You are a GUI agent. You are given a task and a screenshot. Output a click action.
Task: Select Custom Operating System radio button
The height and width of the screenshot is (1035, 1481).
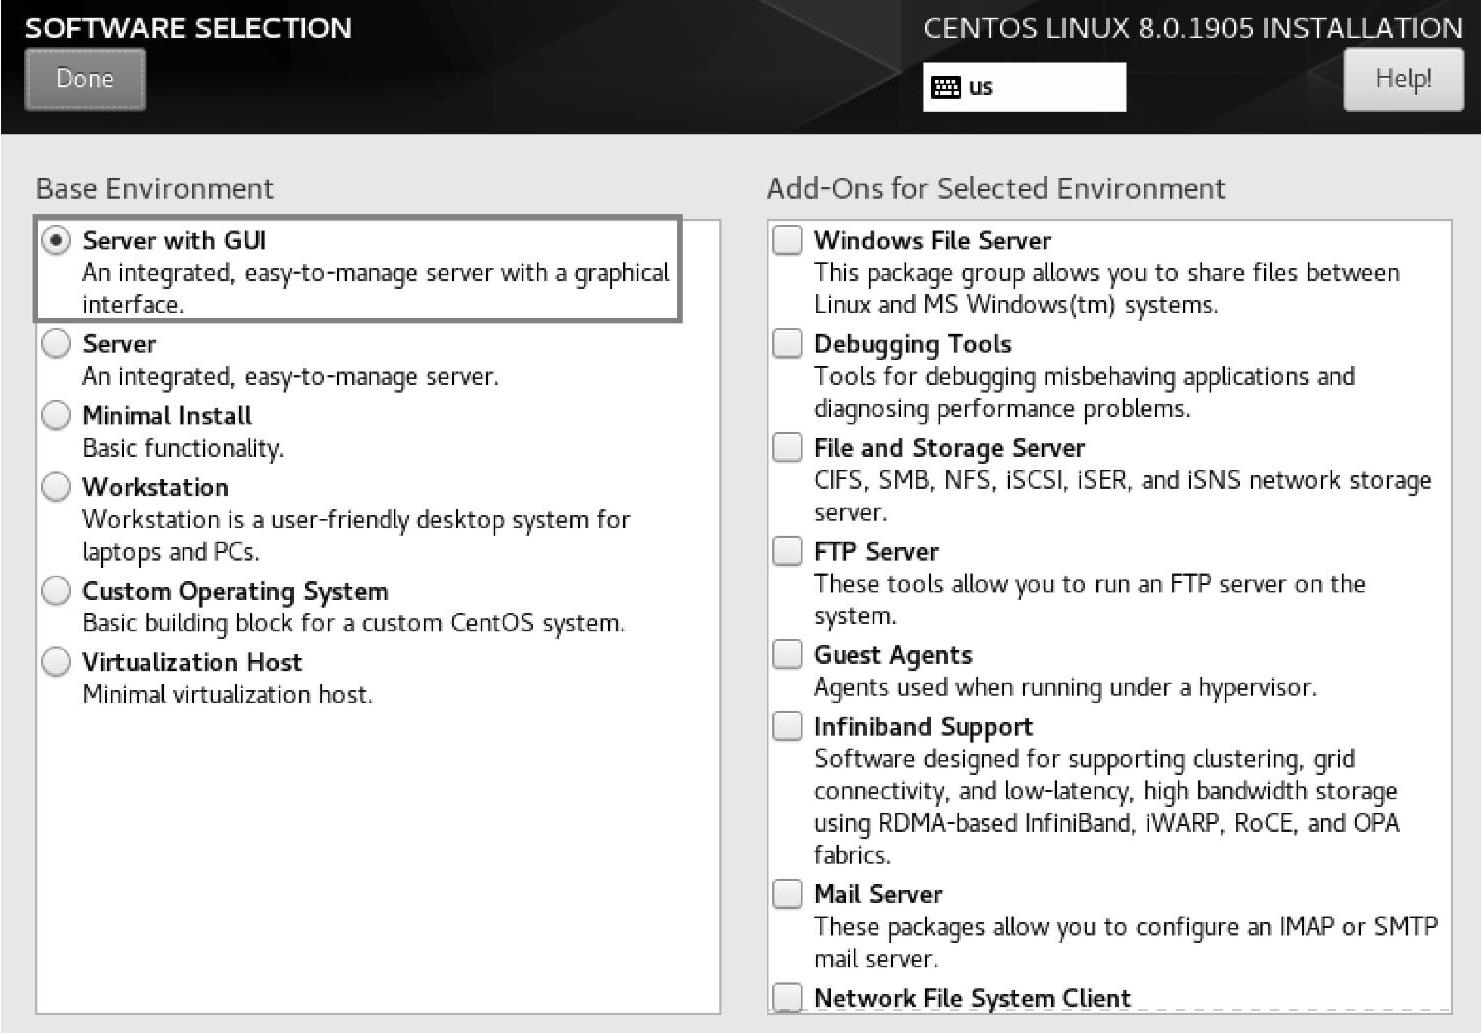pyautogui.click(x=56, y=591)
